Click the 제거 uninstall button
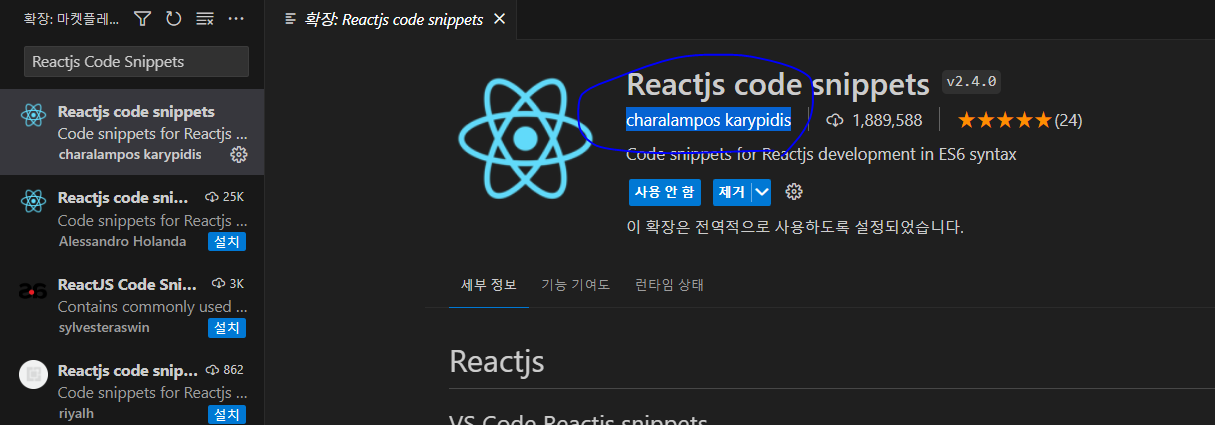1215x425 pixels. pyautogui.click(x=731, y=191)
